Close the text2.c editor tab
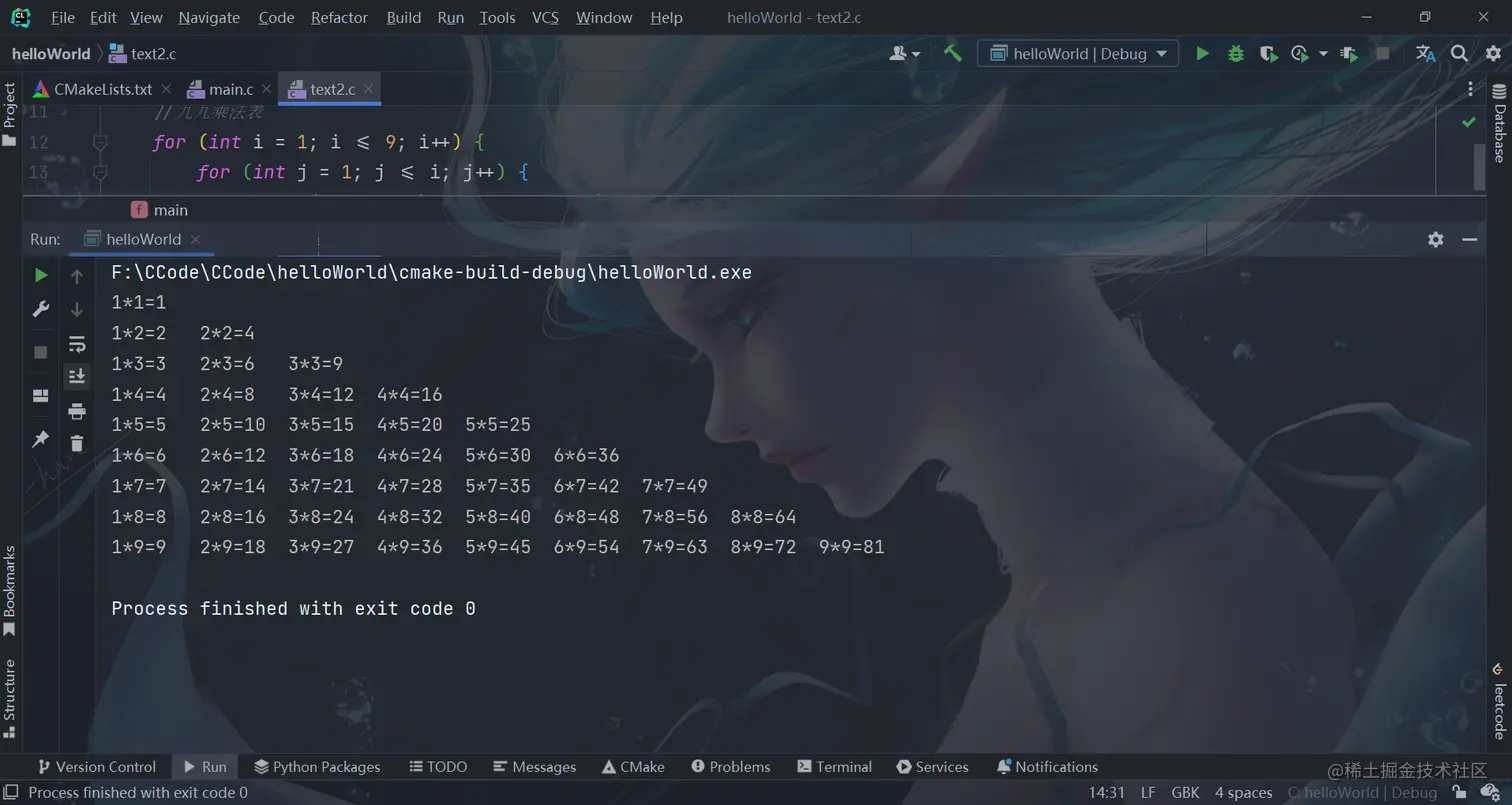This screenshot has height=805, width=1512. coord(368,89)
